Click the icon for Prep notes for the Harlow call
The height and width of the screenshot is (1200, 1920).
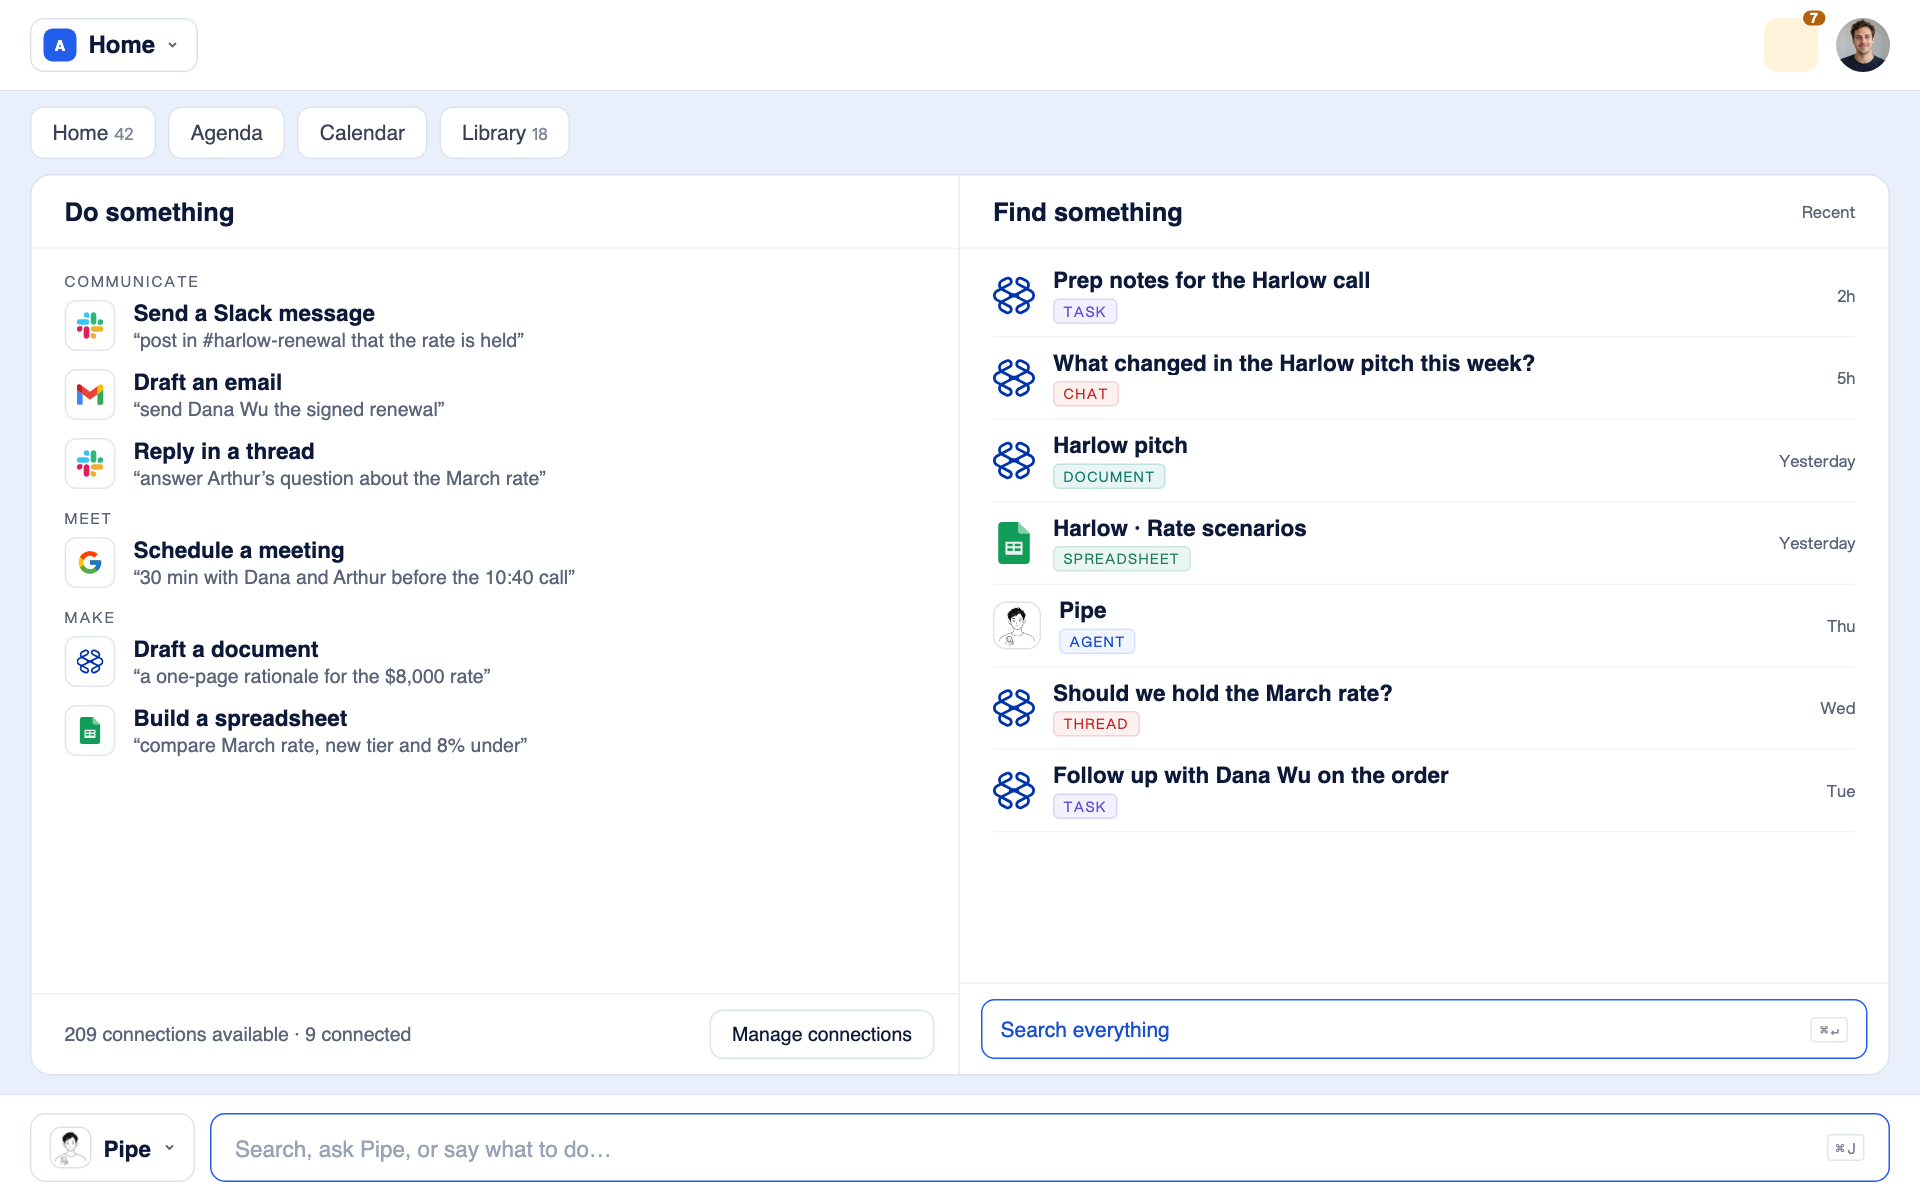[x=1014, y=296]
